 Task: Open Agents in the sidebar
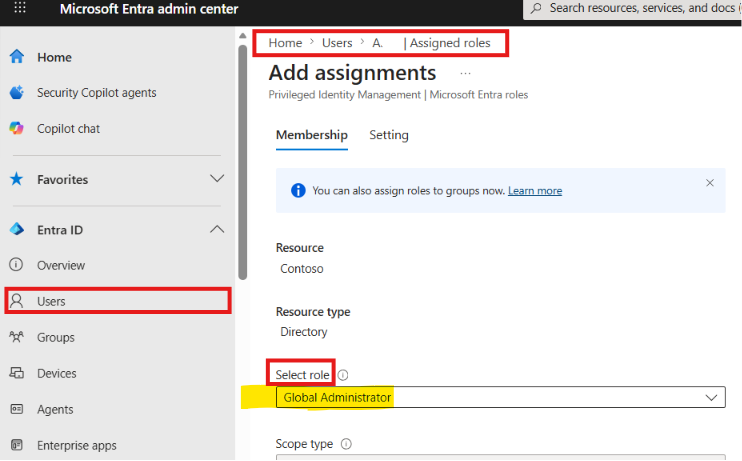pyautogui.click(x=55, y=409)
